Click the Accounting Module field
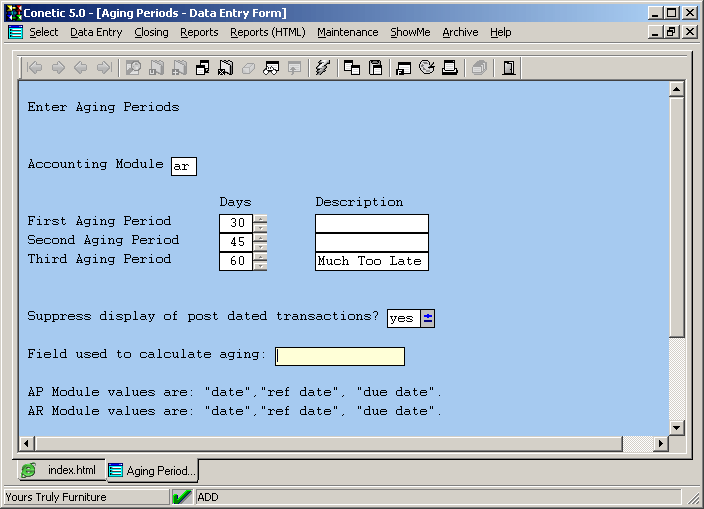704x509 pixels. point(184,166)
